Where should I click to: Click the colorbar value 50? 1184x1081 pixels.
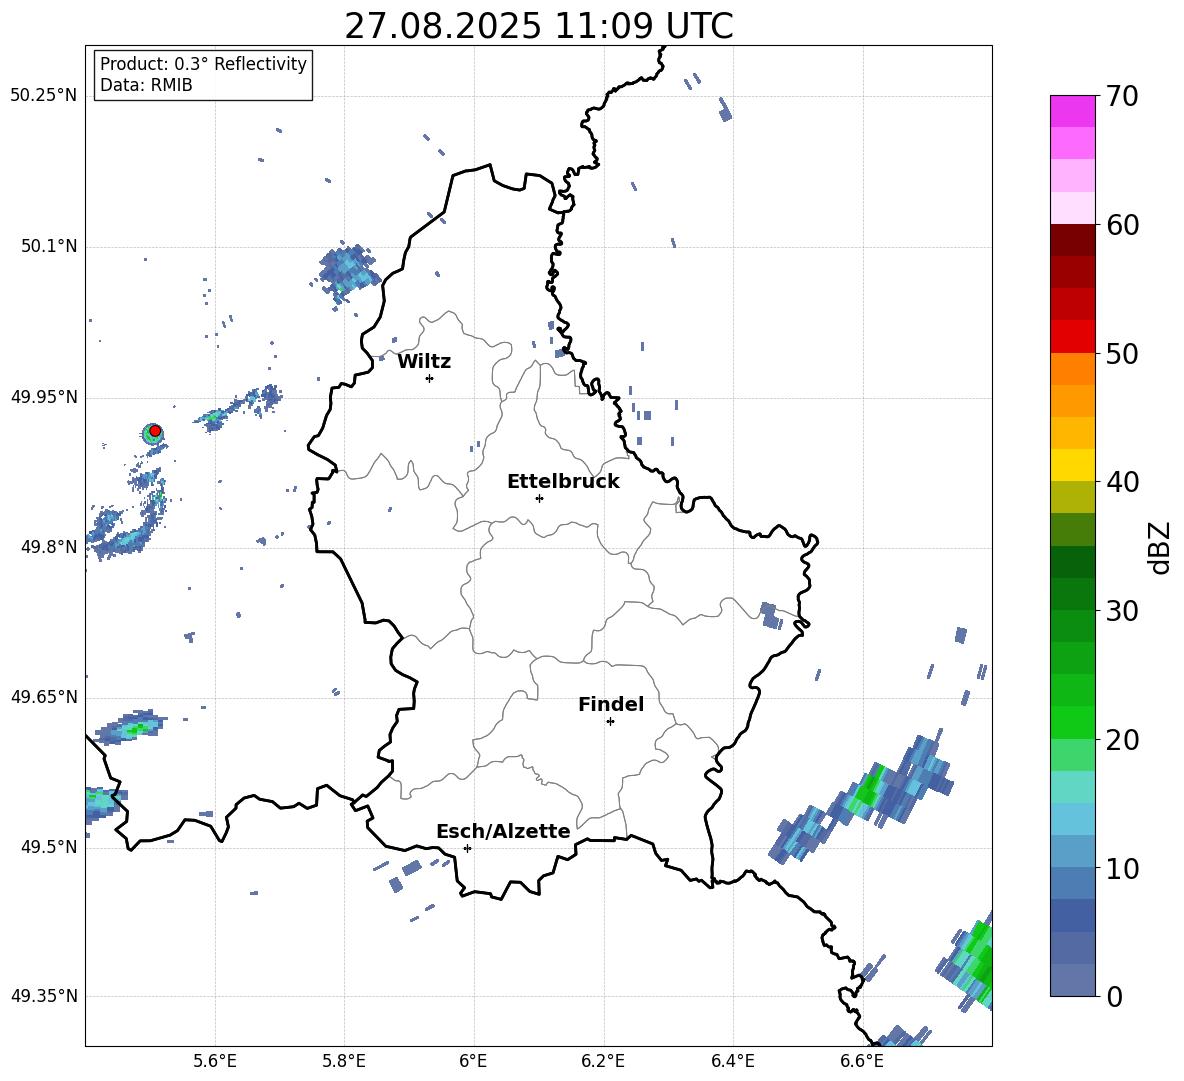coord(1123,354)
